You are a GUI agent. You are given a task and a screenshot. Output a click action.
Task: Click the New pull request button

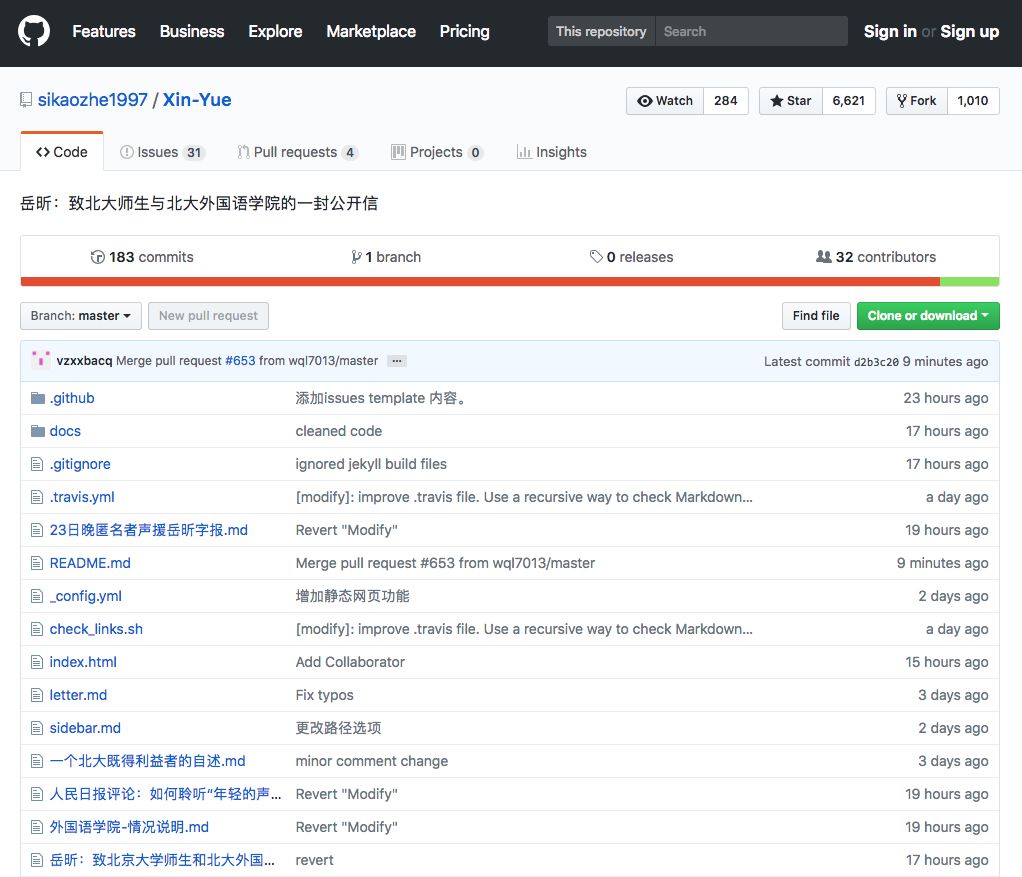point(209,316)
